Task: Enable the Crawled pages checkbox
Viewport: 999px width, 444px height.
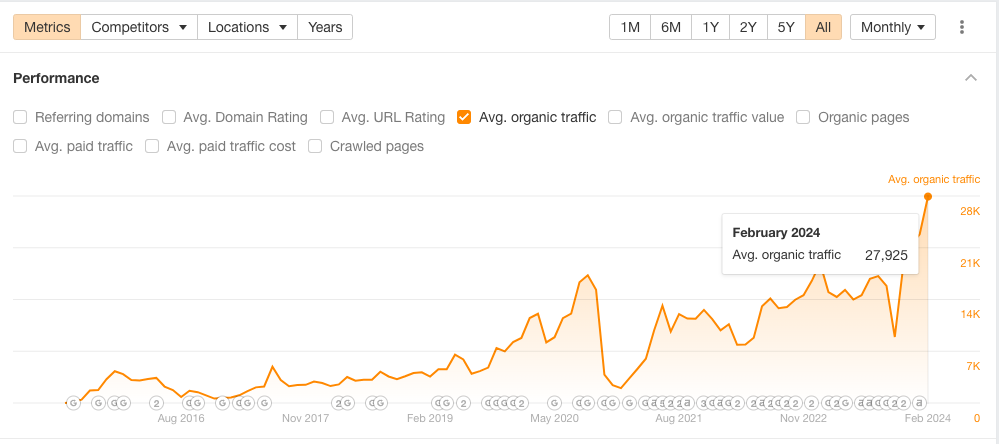Action: [x=315, y=146]
